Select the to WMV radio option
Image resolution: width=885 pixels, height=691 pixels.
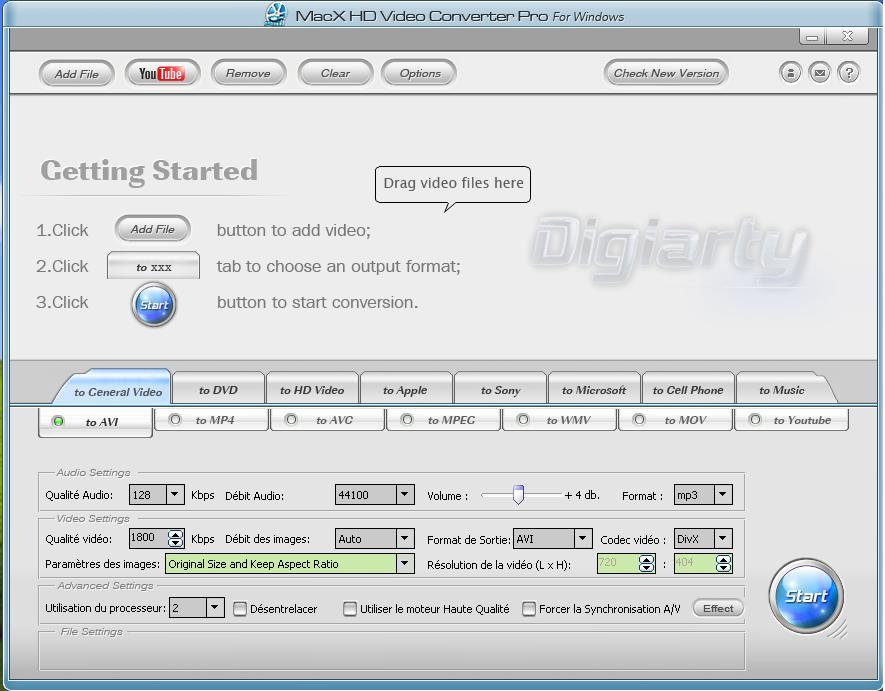point(523,420)
